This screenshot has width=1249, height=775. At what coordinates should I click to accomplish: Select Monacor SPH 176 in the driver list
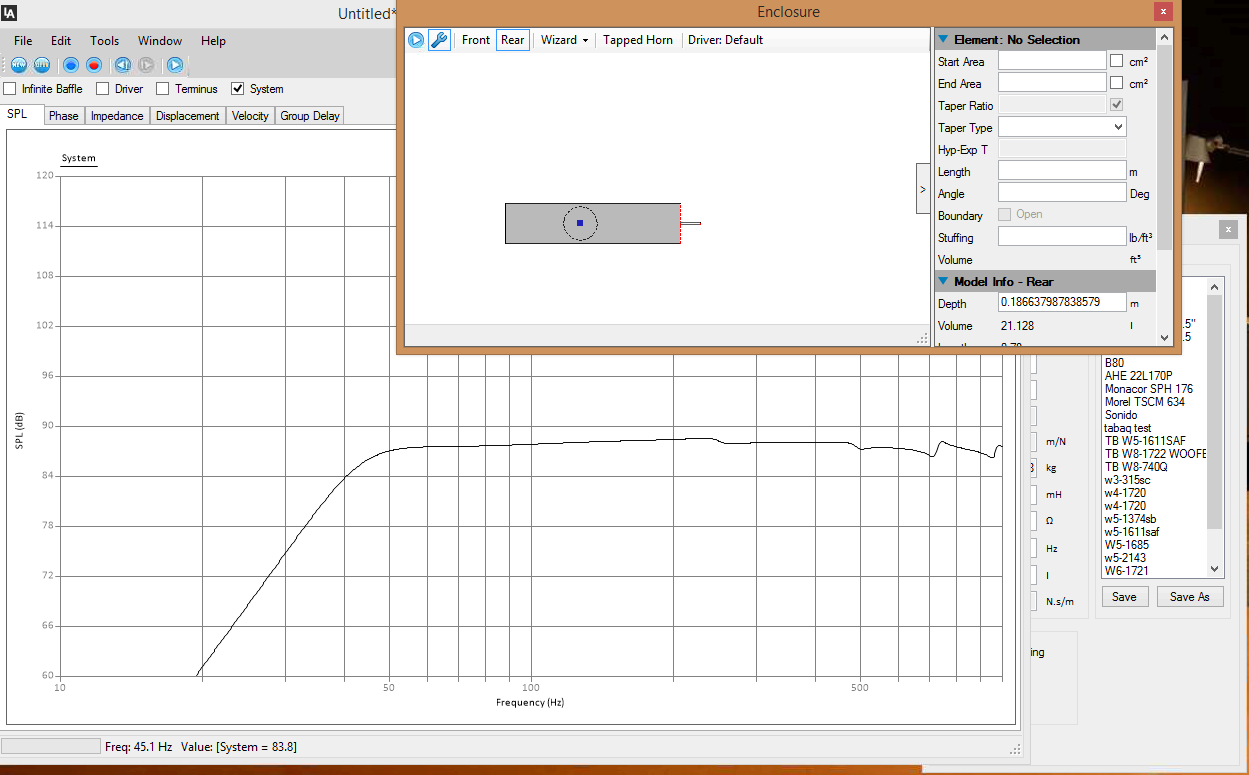[x=1148, y=389]
